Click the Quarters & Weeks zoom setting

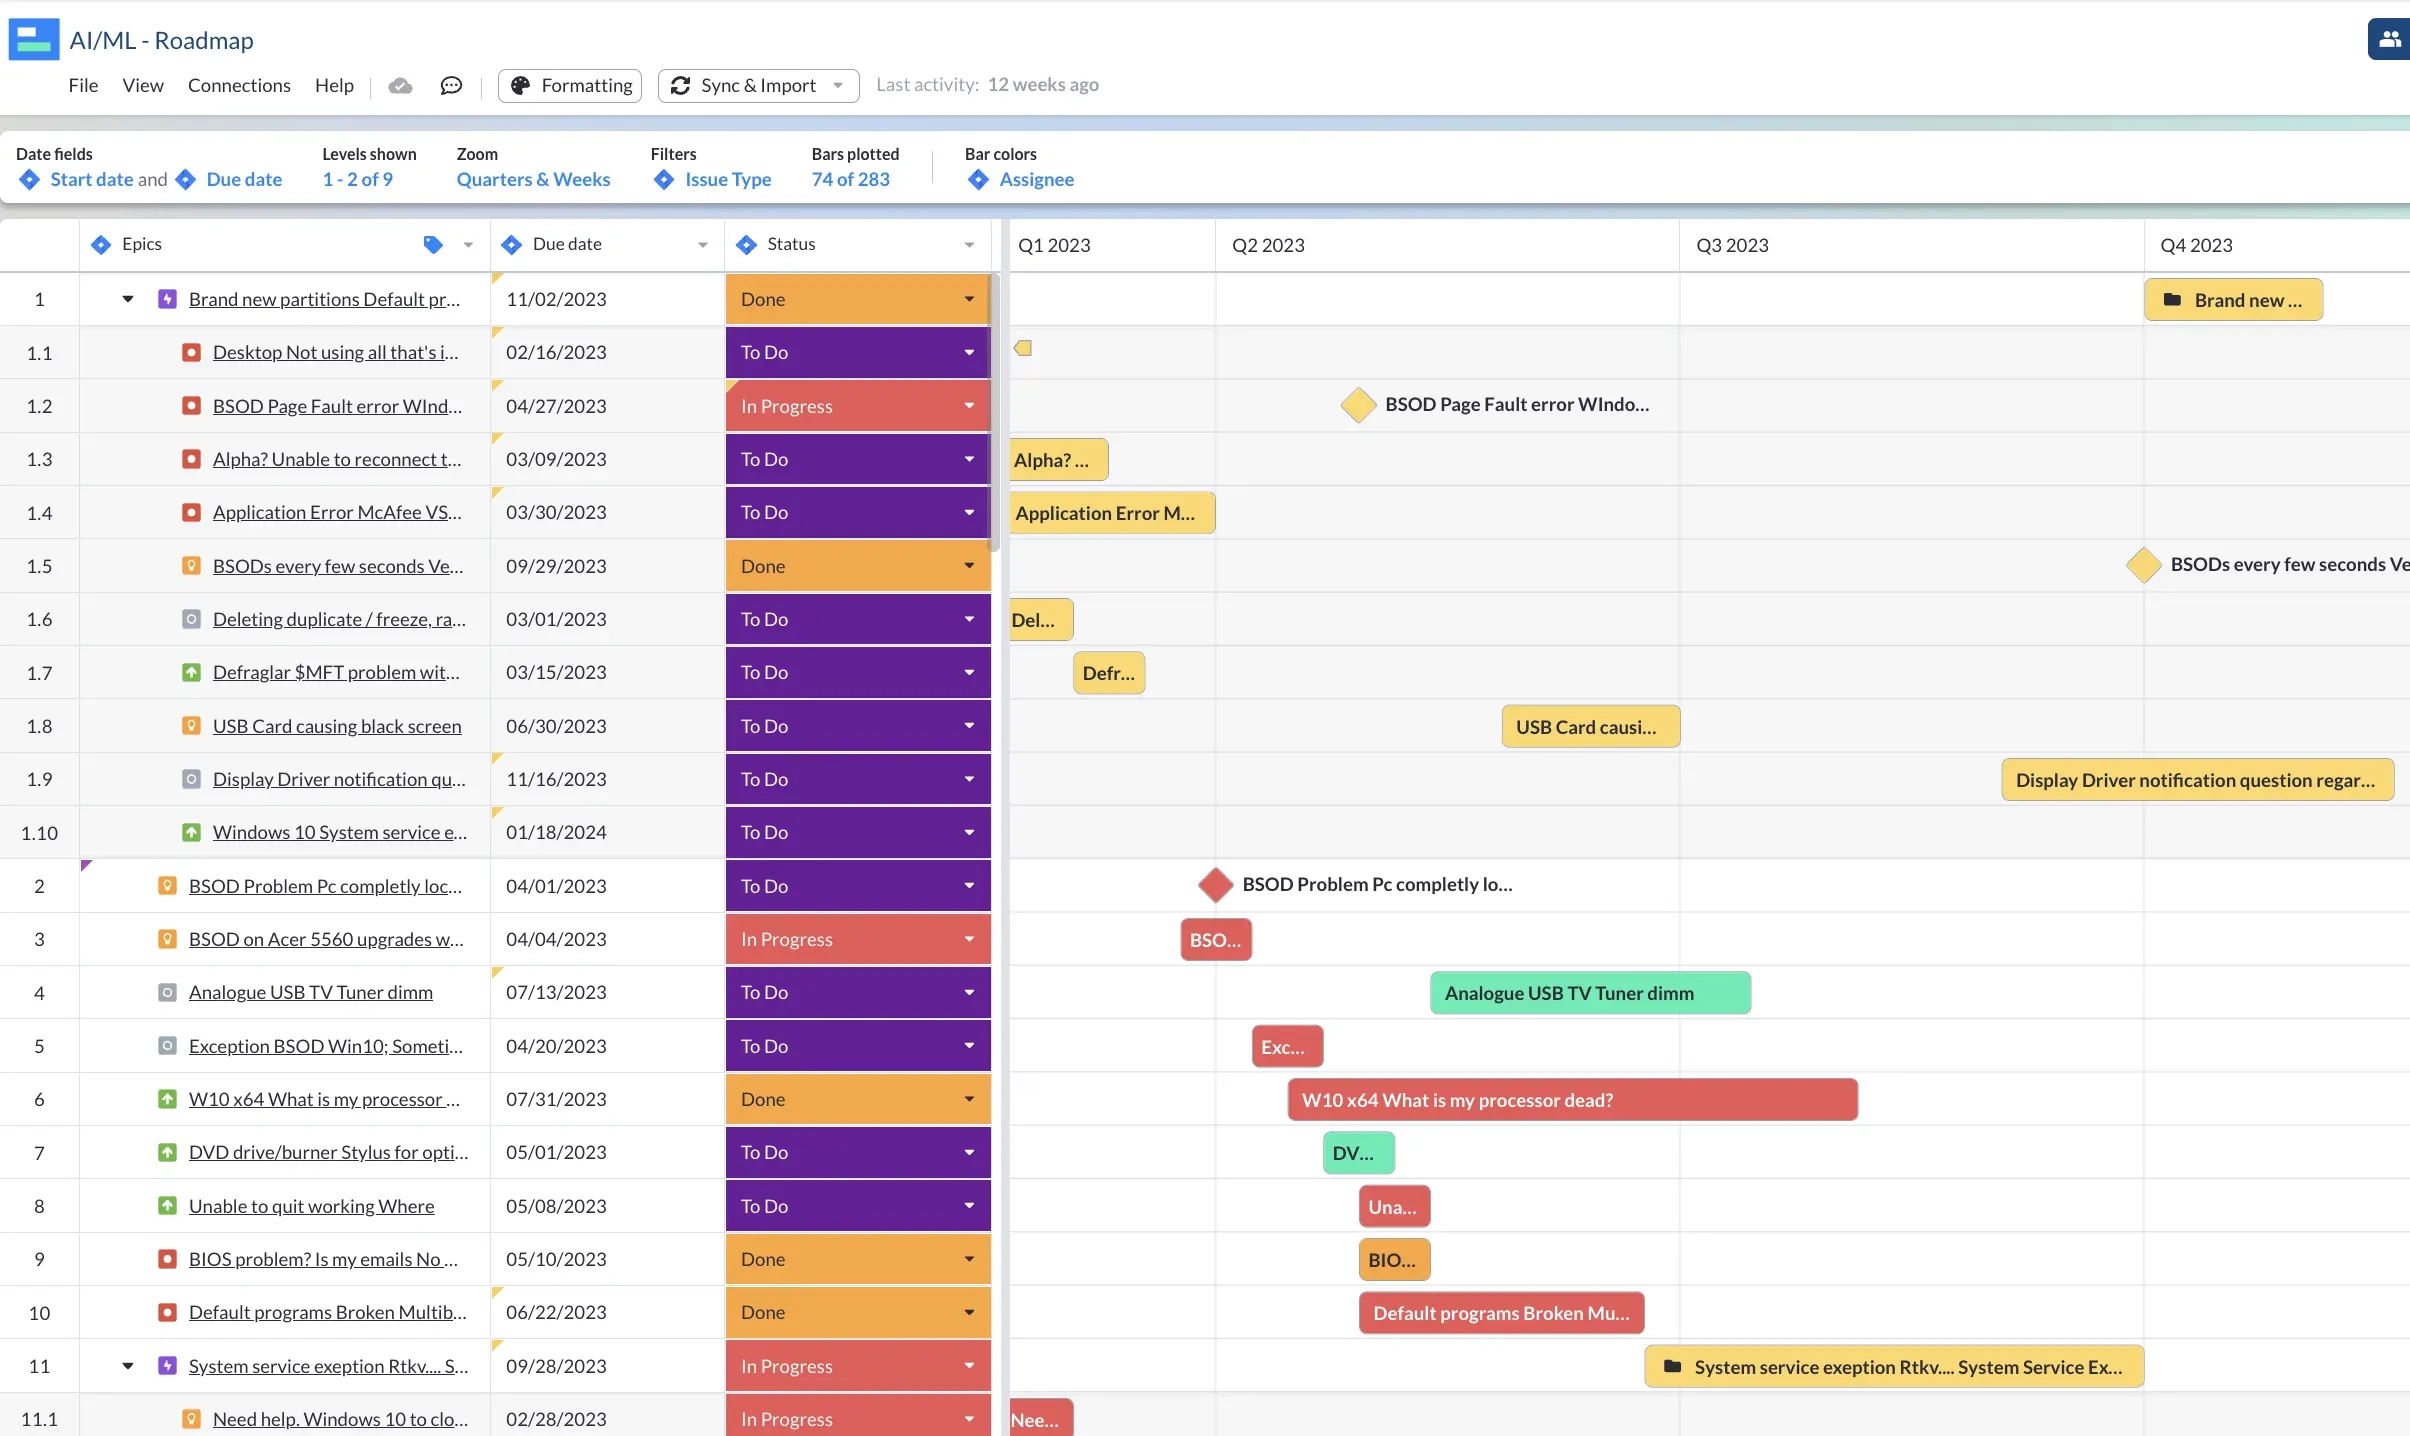point(533,180)
